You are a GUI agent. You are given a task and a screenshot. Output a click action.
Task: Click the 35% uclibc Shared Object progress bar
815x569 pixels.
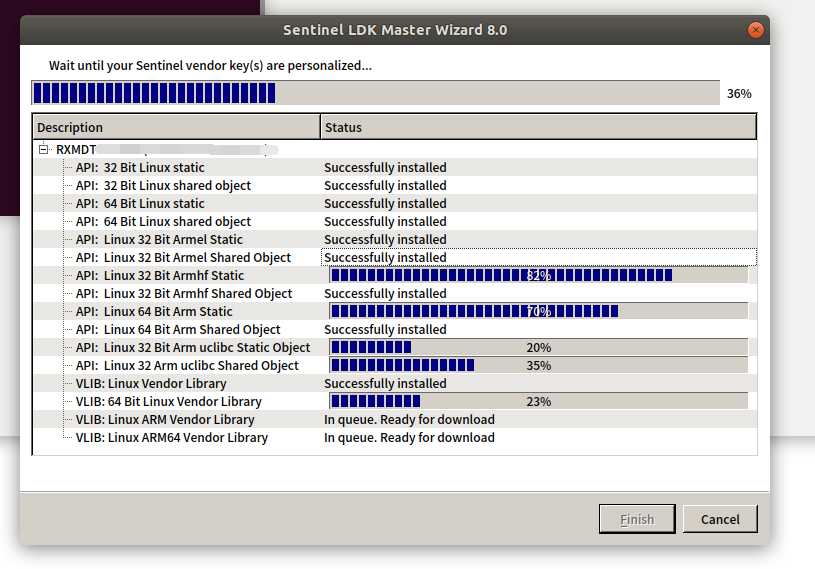(538, 365)
